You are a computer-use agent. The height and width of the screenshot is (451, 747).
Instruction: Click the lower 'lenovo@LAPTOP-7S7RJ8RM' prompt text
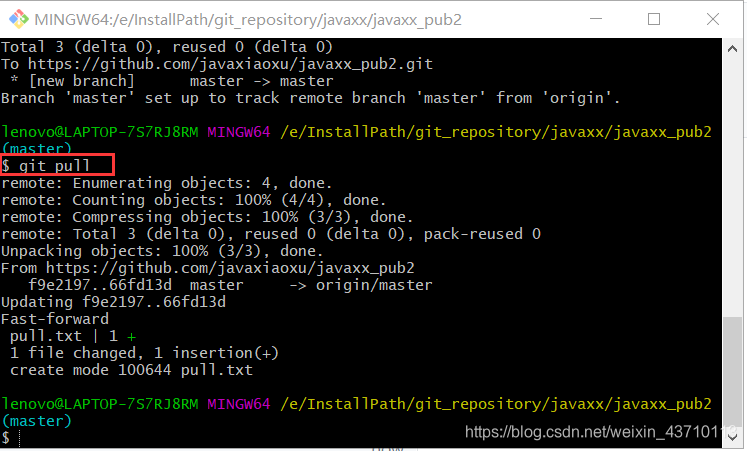click(100, 404)
